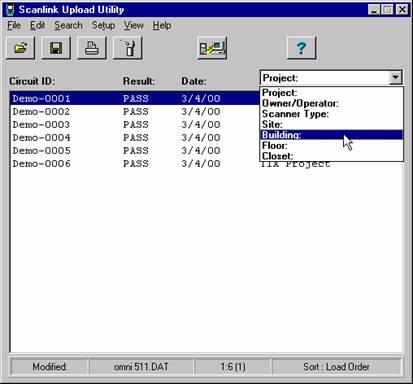Open the Edit menu
Viewport: 413px width, 384px height.
click(37, 25)
